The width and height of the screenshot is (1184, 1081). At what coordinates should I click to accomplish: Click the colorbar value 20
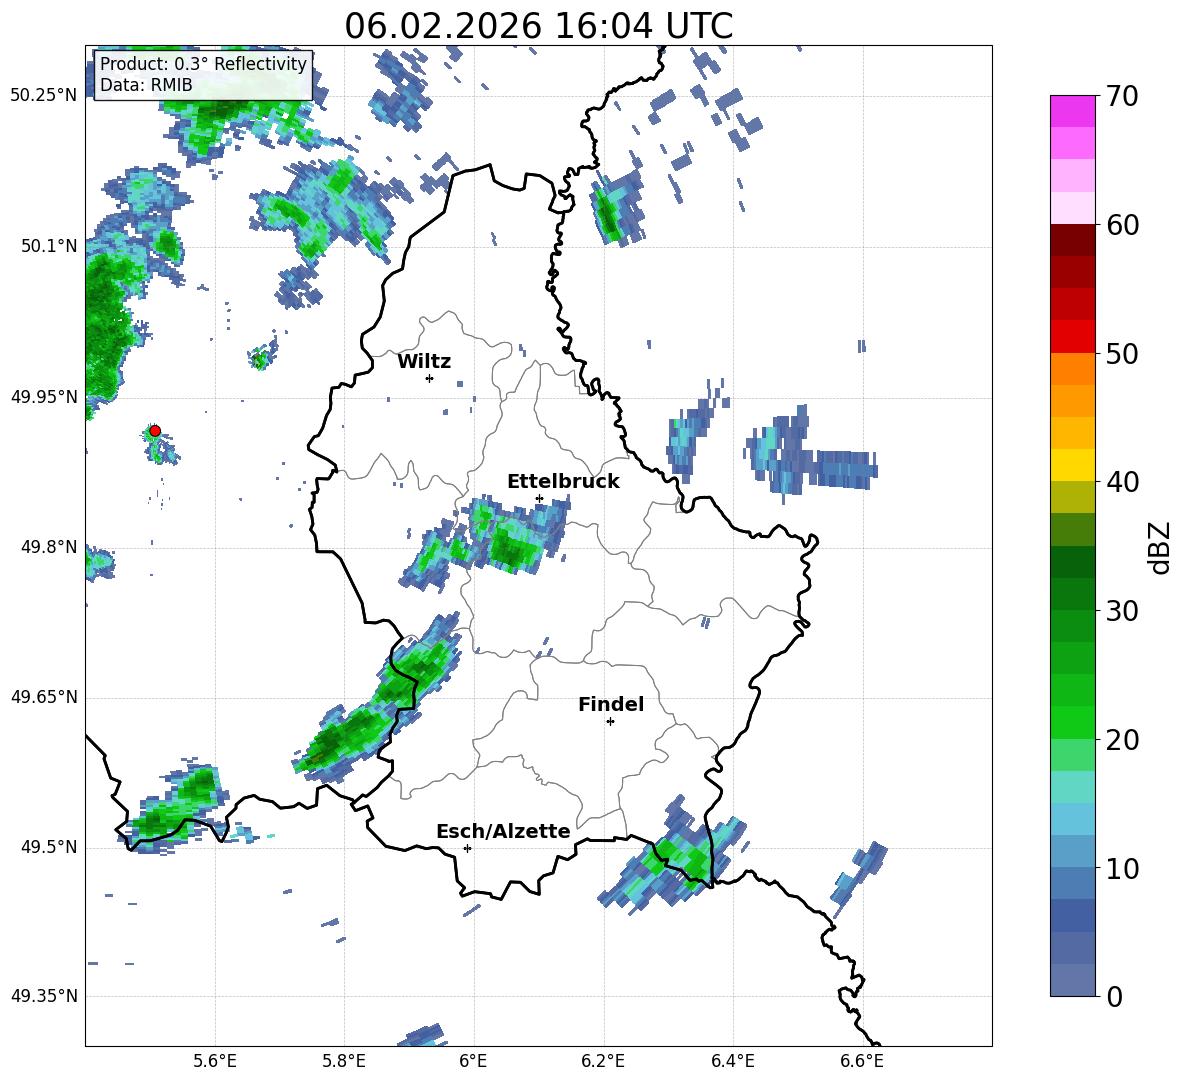click(x=1122, y=740)
